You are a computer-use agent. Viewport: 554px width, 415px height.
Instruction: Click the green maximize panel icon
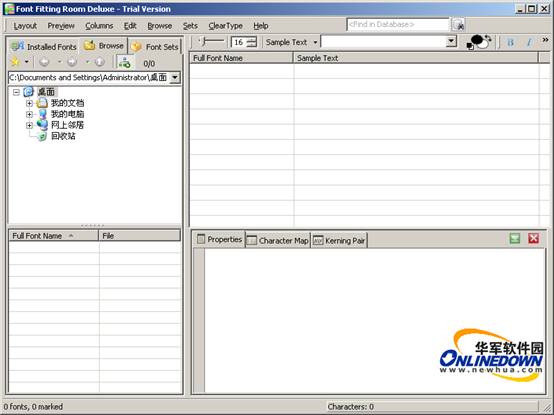pos(515,239)
